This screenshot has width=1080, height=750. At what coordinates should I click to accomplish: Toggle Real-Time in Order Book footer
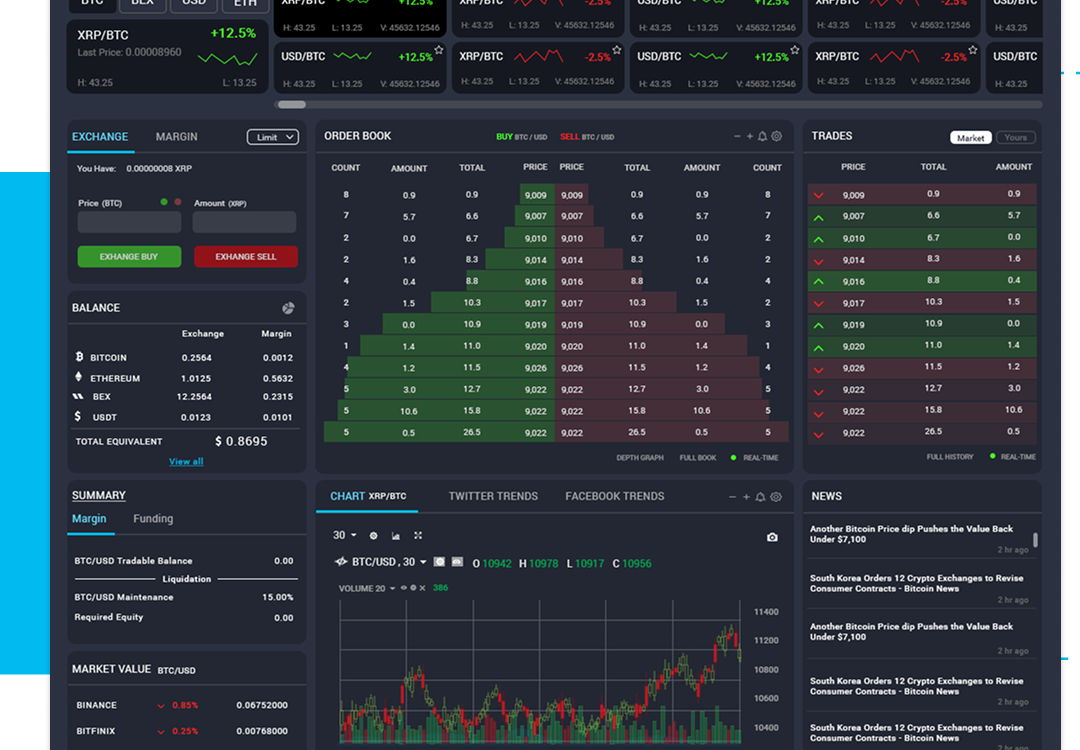[x=754, y=457]
